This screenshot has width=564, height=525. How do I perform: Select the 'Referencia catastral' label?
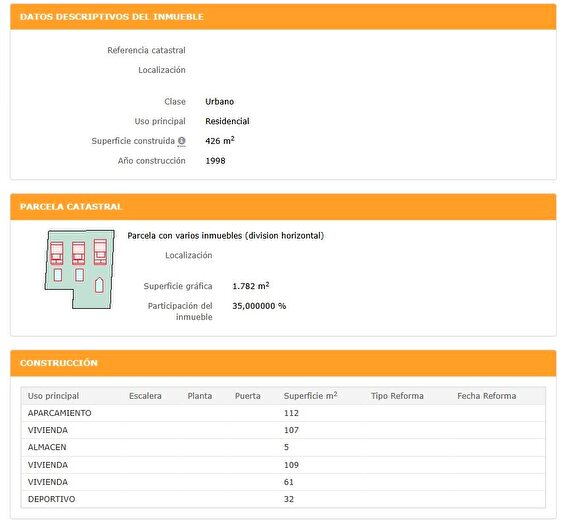tap(146, 50)
